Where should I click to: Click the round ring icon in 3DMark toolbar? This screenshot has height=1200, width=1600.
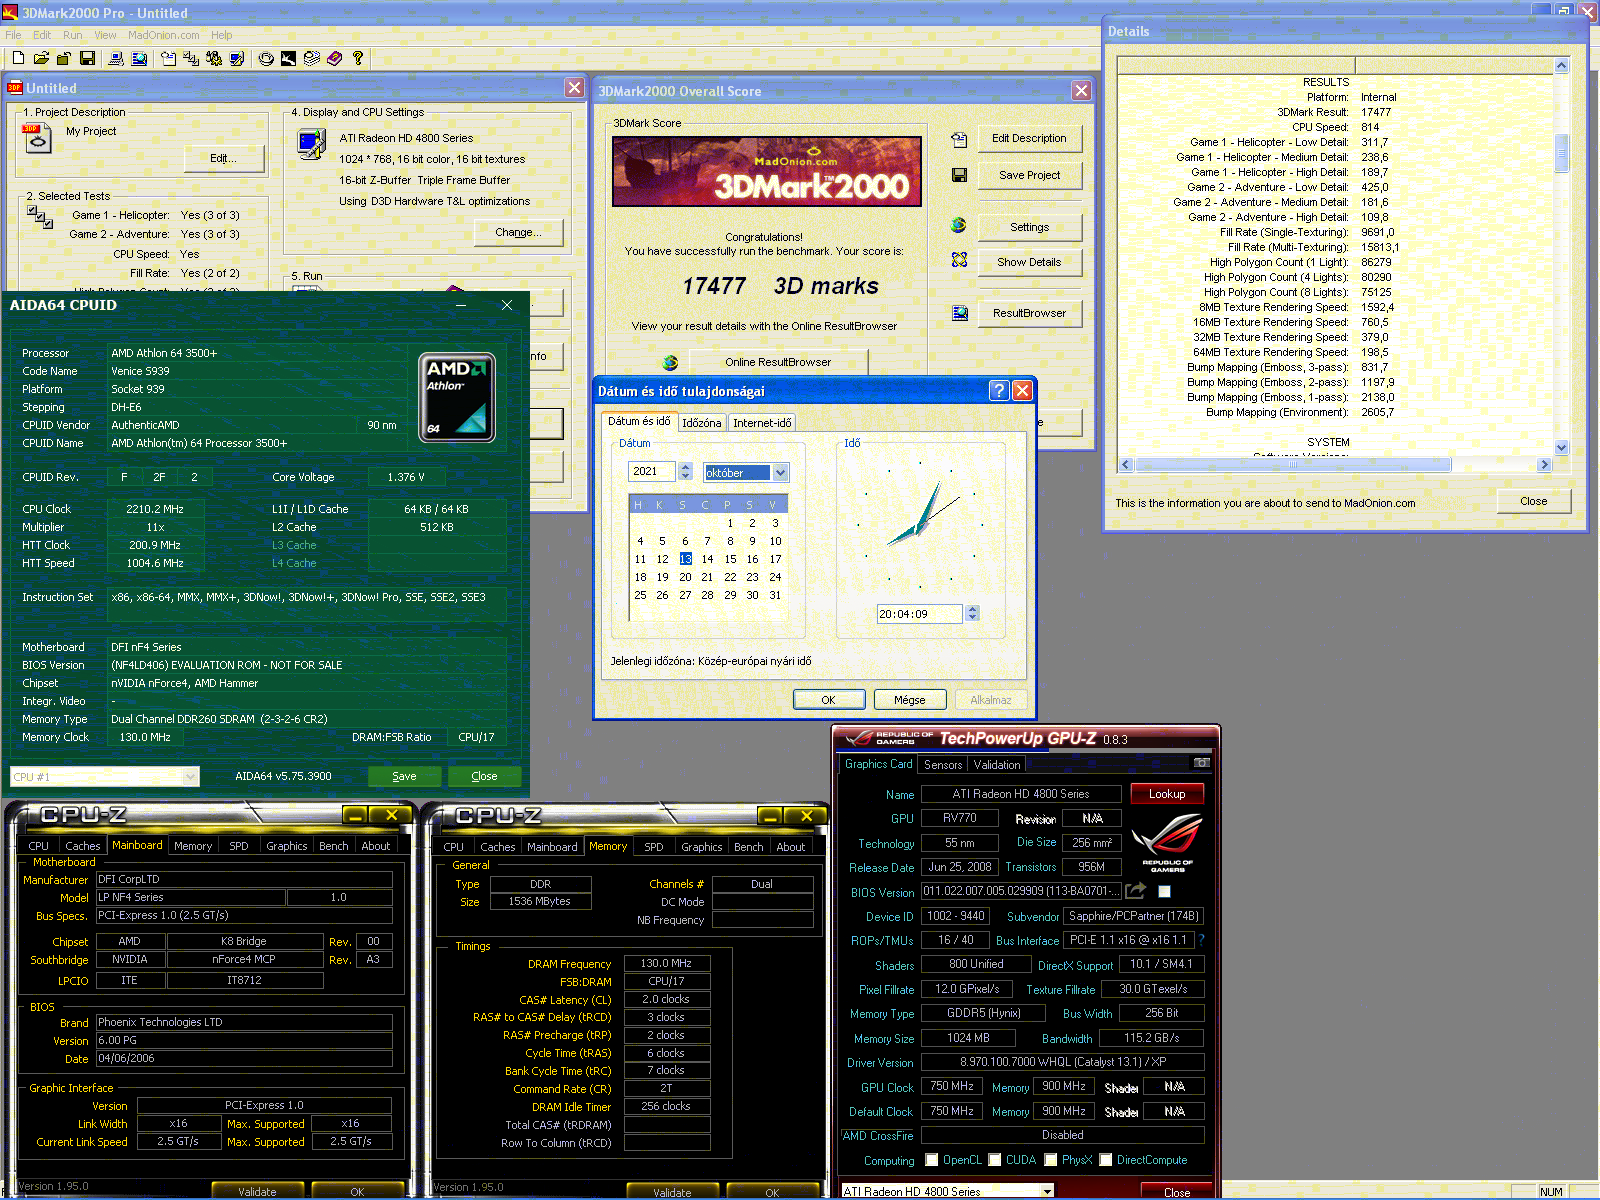point(266,59)
